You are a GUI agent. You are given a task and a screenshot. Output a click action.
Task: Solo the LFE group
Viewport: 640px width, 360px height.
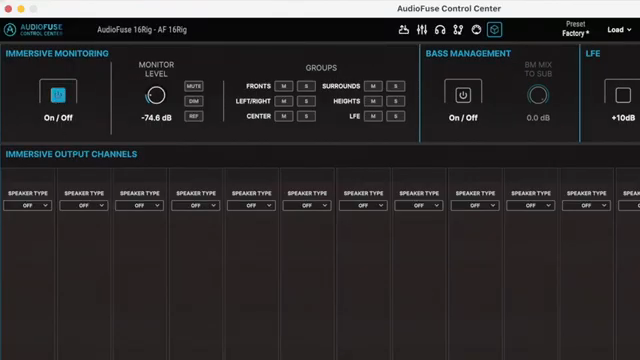coord(396,116)
